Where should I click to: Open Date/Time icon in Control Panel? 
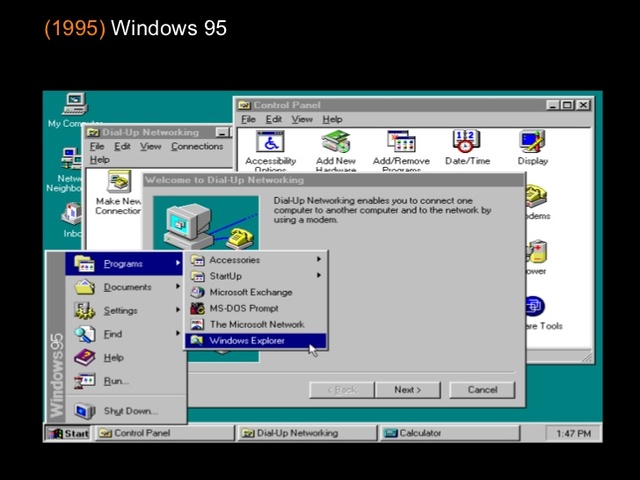[467, 142]
